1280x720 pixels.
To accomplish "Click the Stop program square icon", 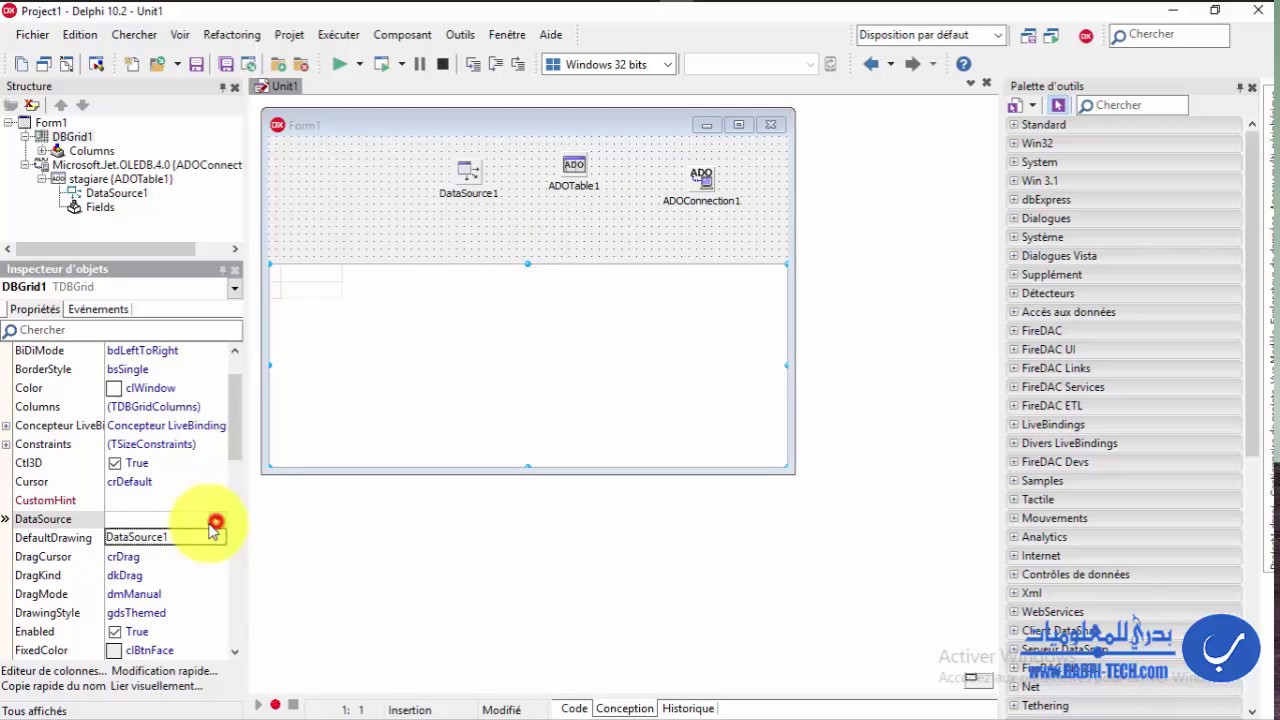I will pyautogui.click(x=443, y=64).
